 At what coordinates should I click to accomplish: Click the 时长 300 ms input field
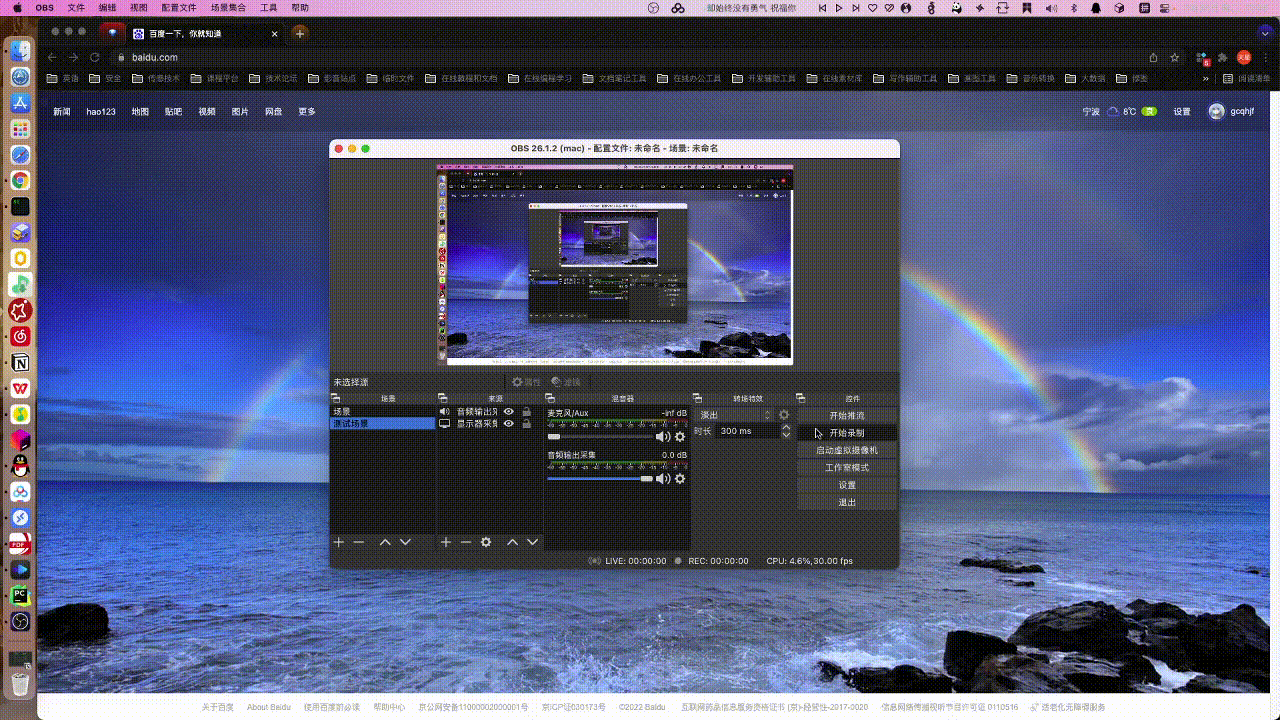point(748,431)
